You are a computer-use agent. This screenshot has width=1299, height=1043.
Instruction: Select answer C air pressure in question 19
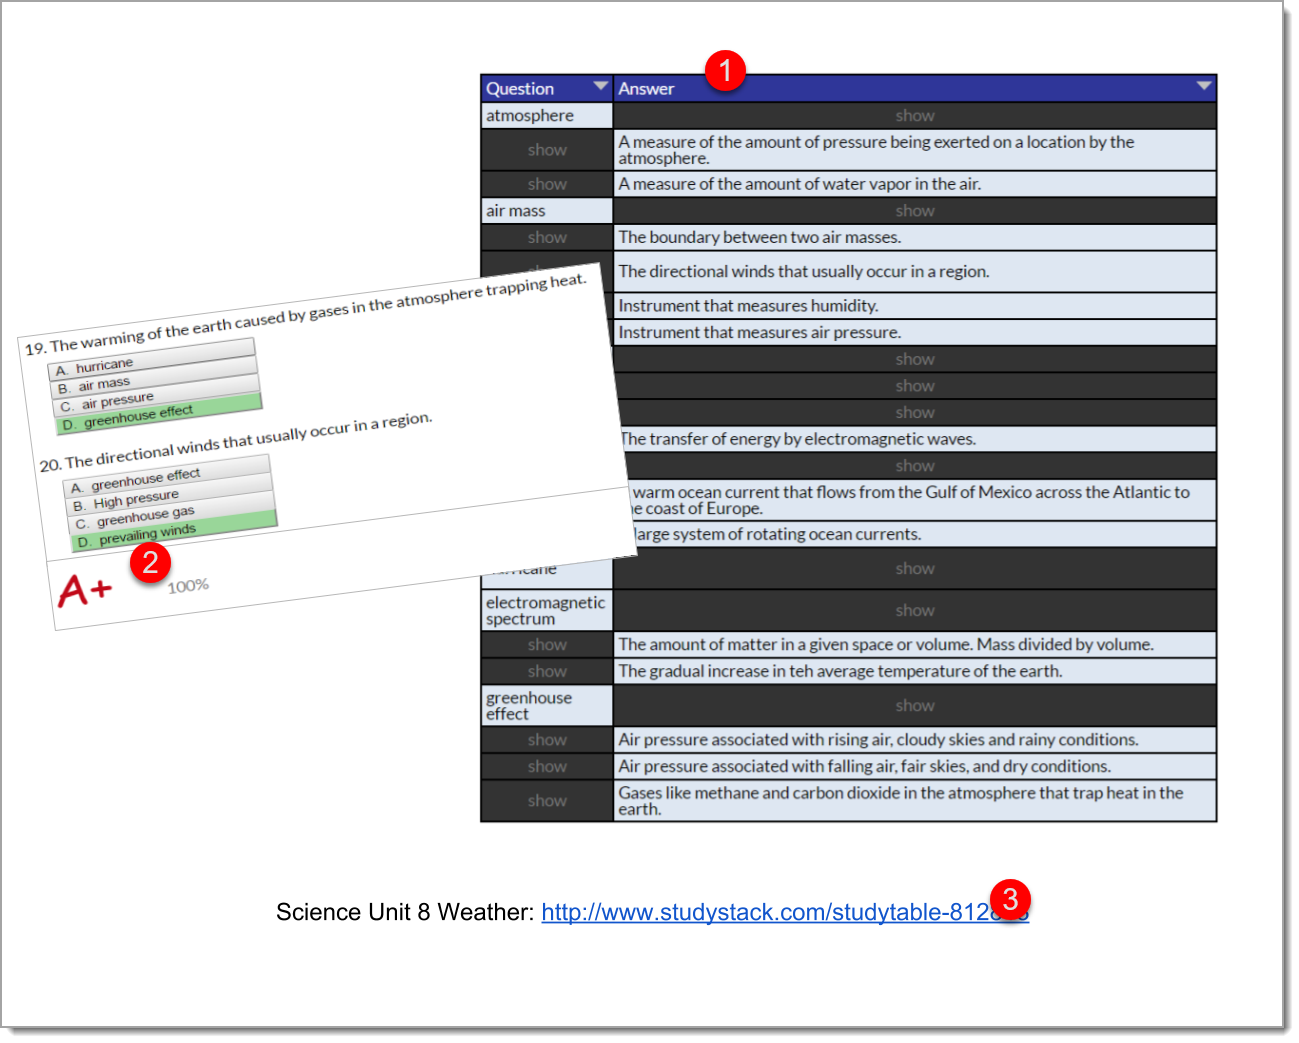156,396
